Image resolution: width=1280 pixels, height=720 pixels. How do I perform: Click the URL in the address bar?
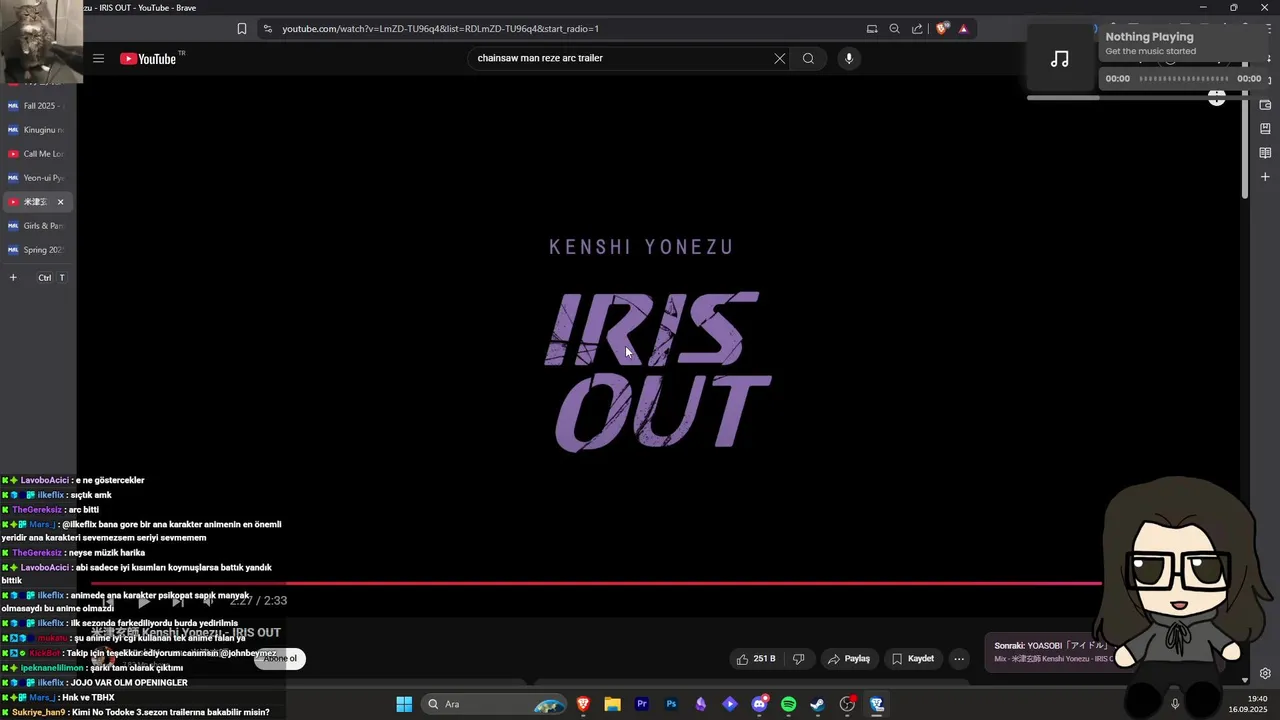click(441, 29)
